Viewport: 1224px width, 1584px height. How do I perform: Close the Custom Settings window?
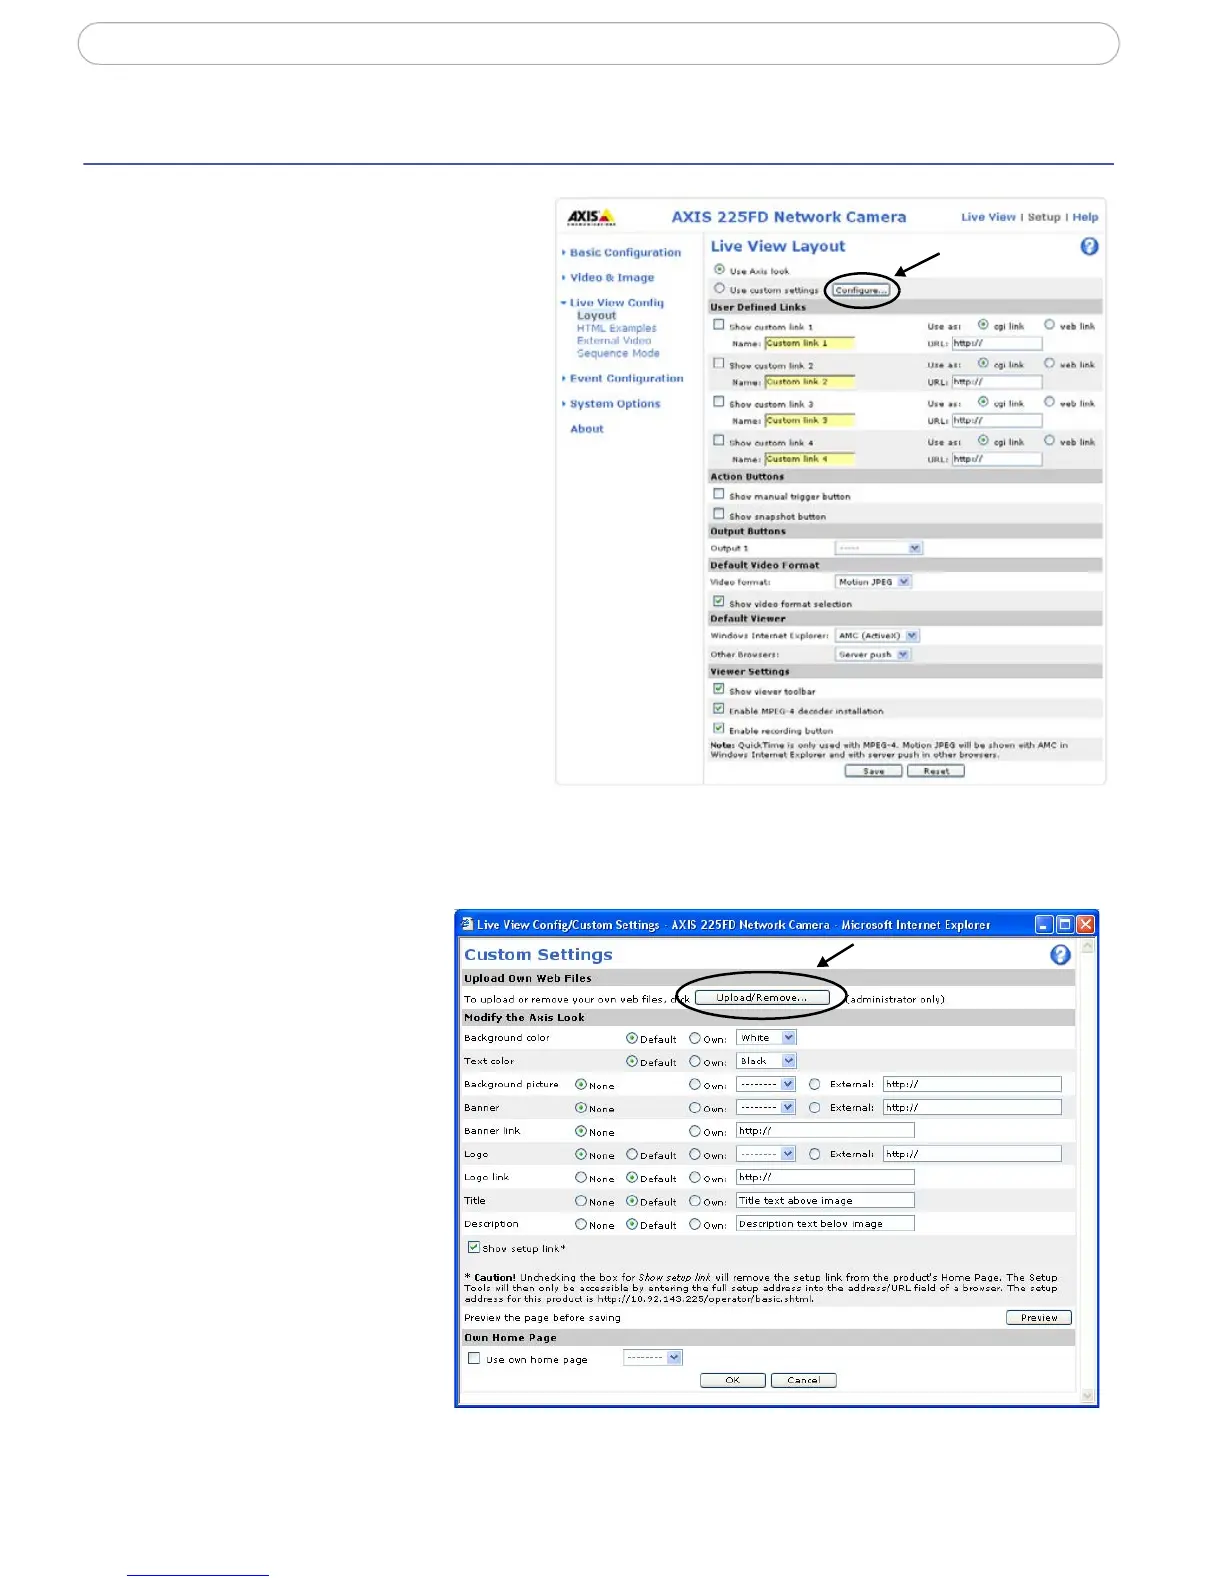(x=1086, y=925)
